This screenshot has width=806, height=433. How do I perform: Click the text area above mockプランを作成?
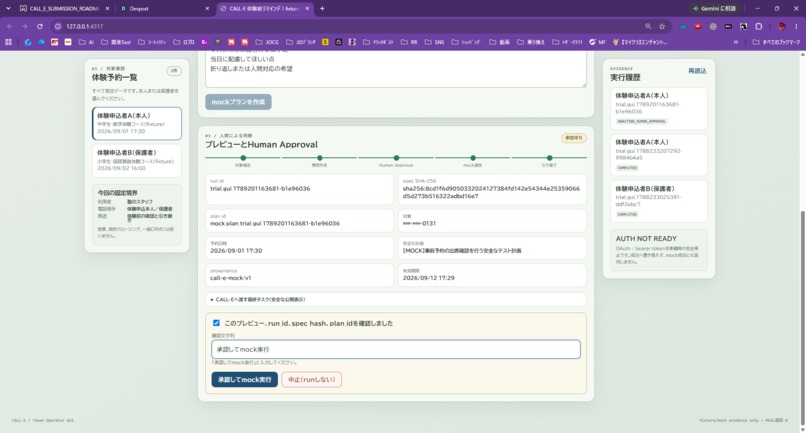(396, 69)
